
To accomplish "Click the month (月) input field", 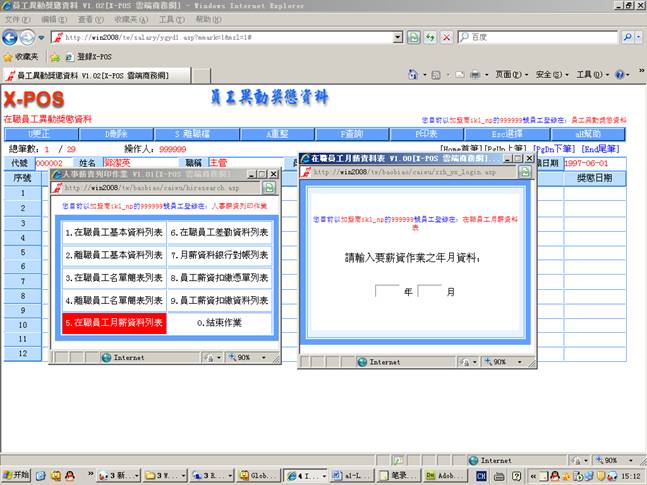I will (x=430, y=292).
